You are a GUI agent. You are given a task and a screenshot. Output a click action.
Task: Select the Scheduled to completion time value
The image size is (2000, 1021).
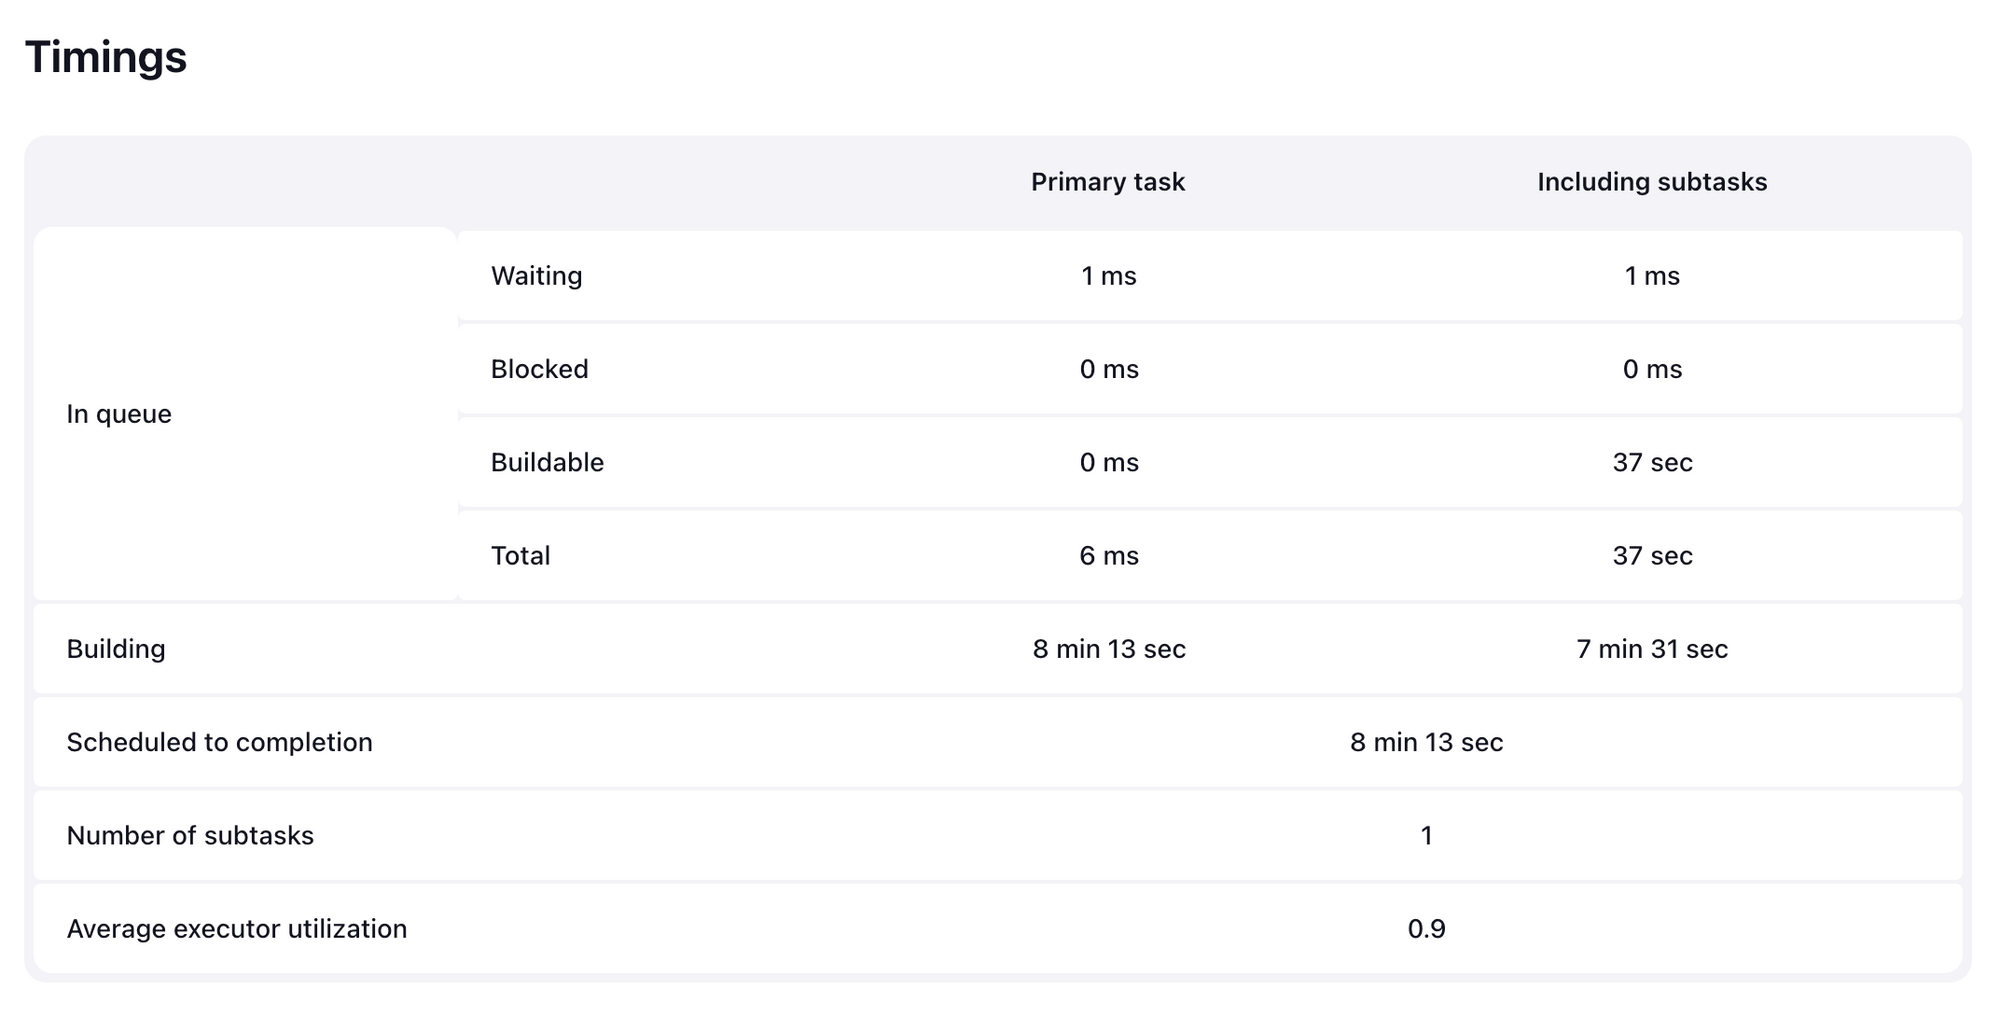[x=1426, y=742]
